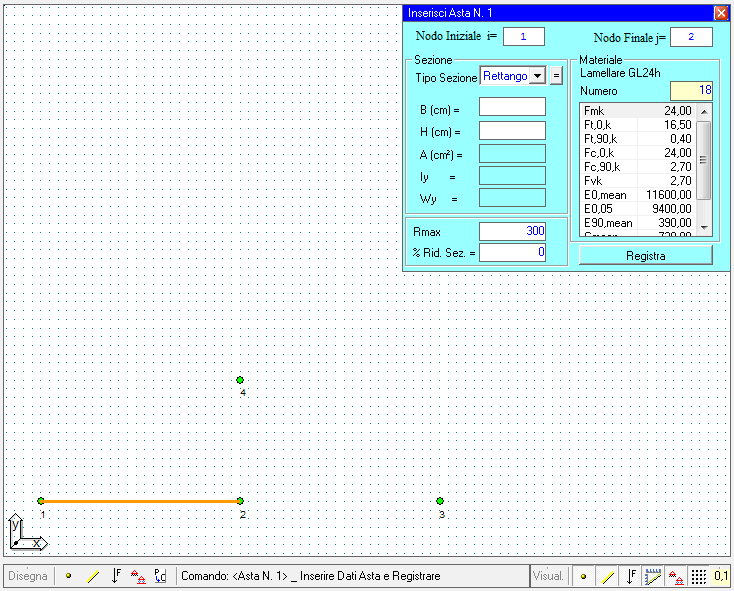Toggle beam line visibility in Visual. toolbar

(x=607, y=576)
